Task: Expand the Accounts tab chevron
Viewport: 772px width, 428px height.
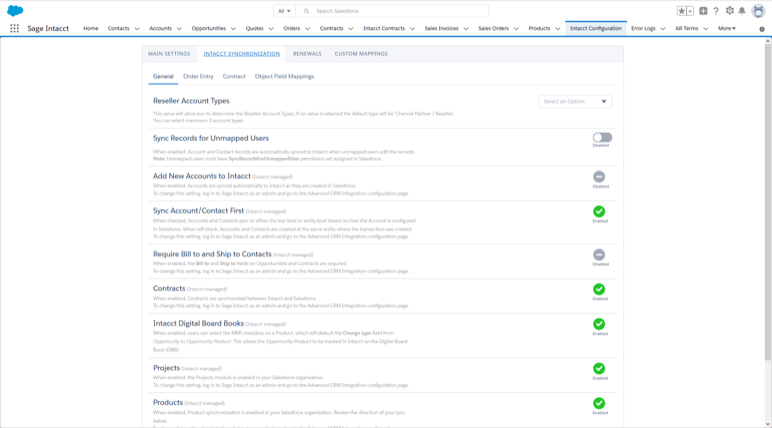Action: 179,29
